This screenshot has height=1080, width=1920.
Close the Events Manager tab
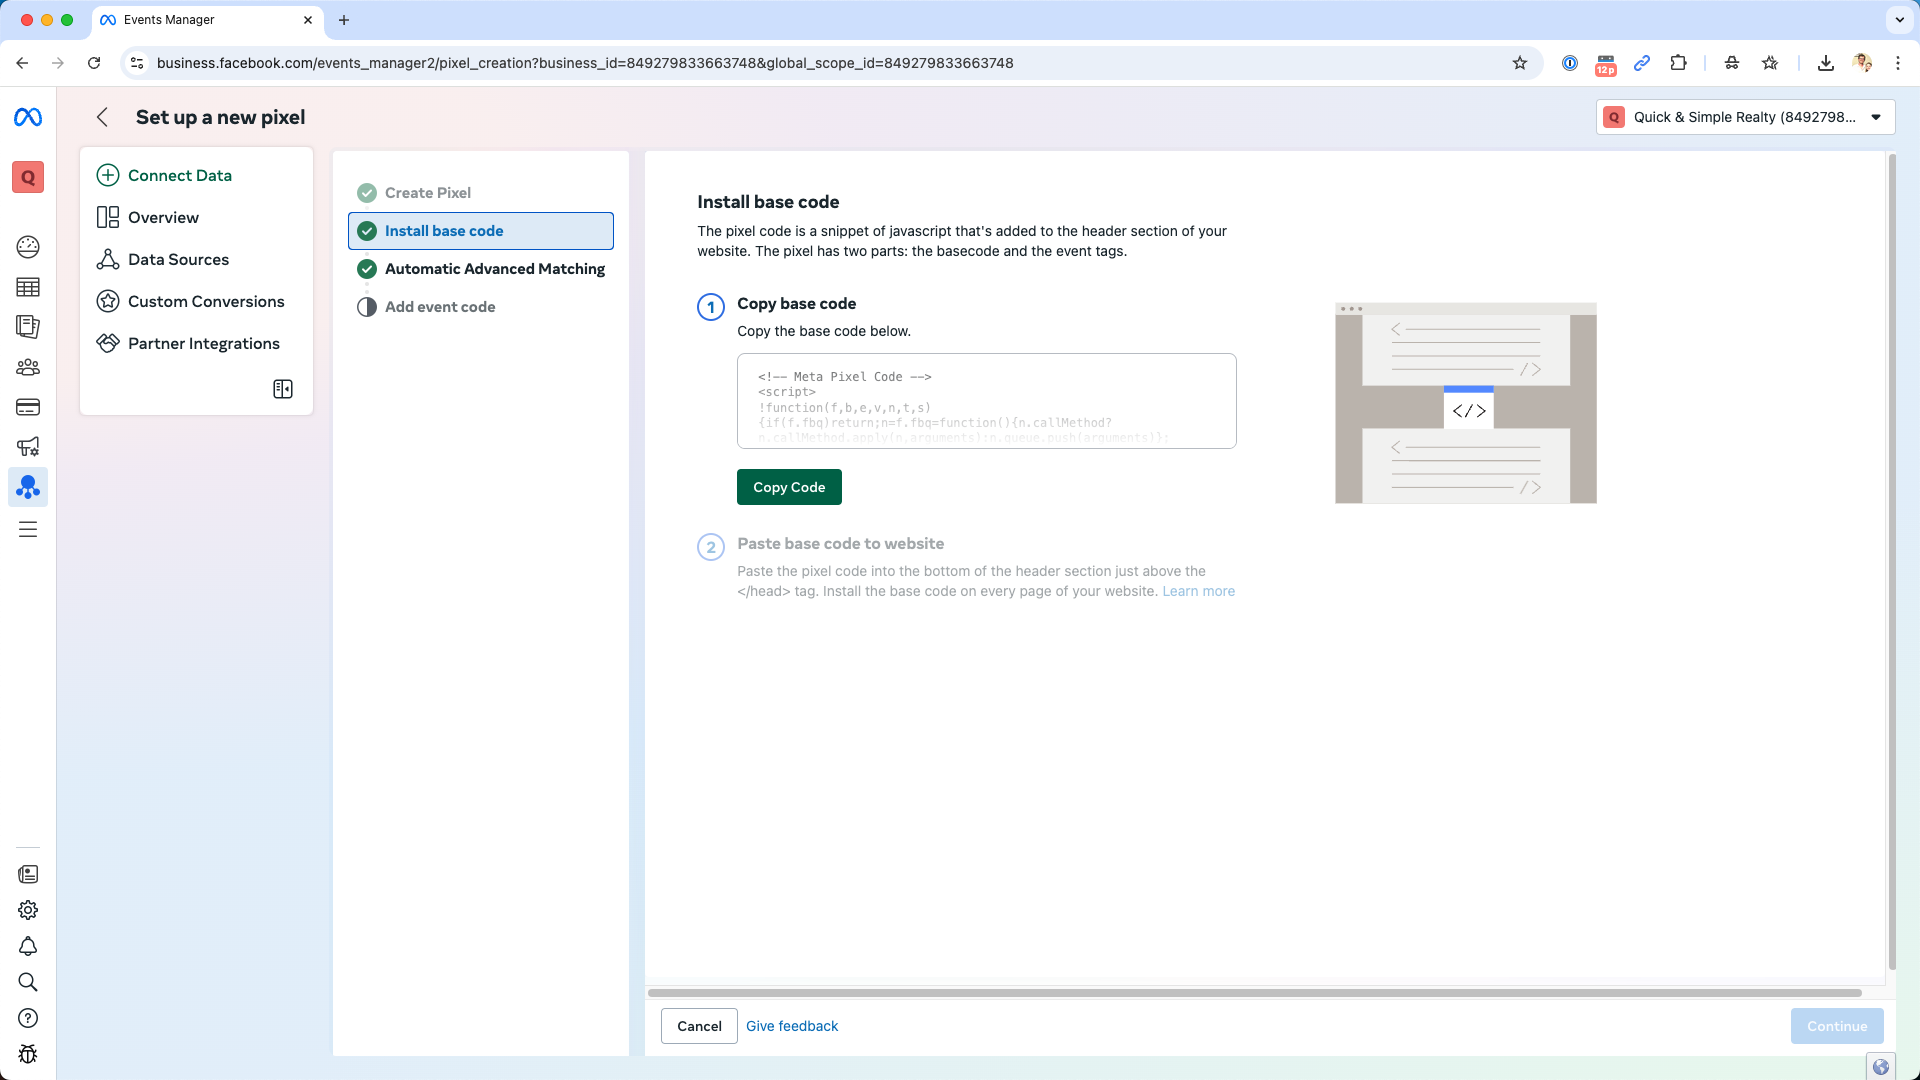click(x=308, y=20)
